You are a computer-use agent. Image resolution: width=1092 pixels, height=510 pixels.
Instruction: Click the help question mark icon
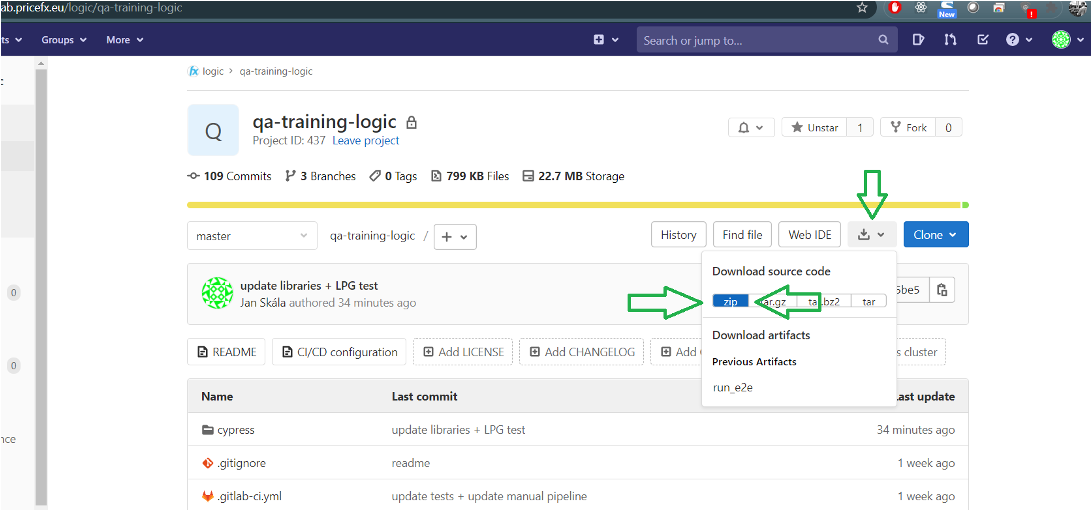point(1019,40)
